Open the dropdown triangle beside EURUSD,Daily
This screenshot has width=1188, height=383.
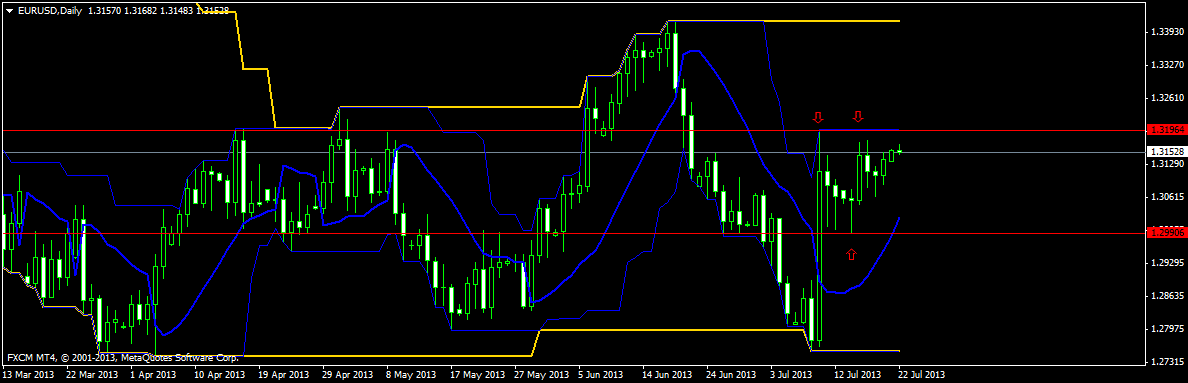tap(9, 10)
